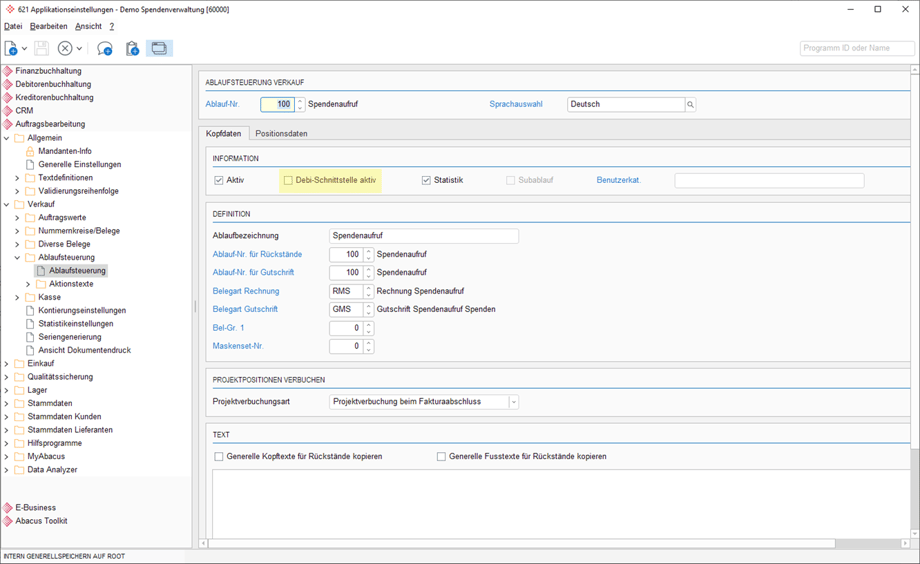Toggle the window layout toolbar icon
Viewport: 920px width, 564px height.
pyautogui.click(x=159, y=48)
